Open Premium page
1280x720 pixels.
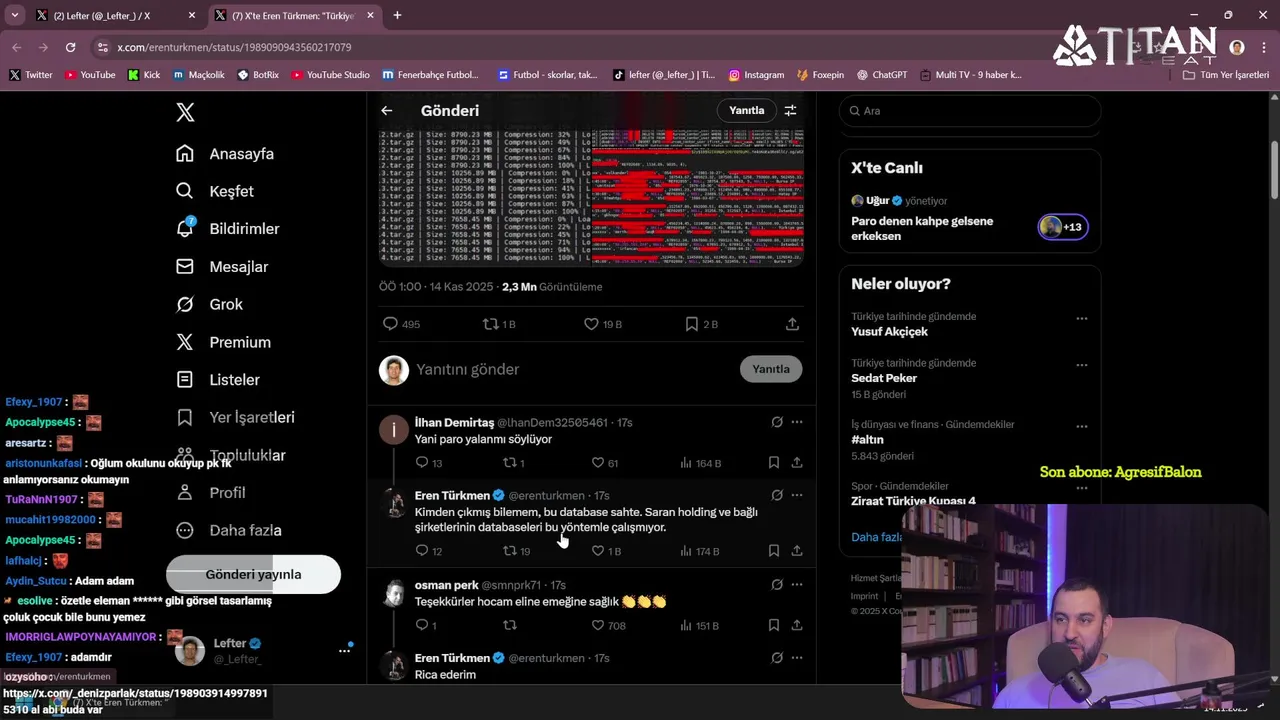click(223, 342)
